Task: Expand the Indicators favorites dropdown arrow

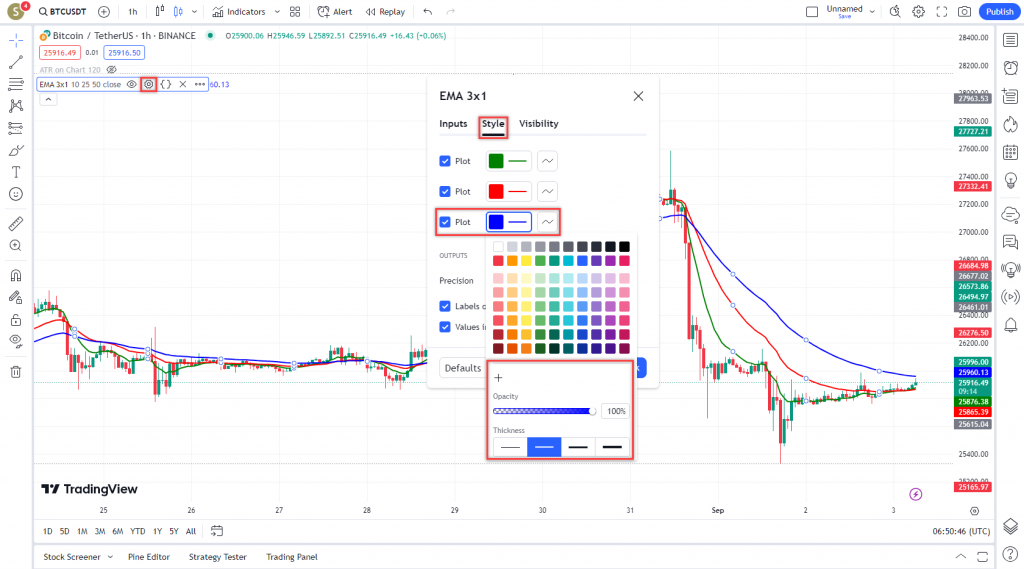Action: pyautogui.click(x=277, y=12)
